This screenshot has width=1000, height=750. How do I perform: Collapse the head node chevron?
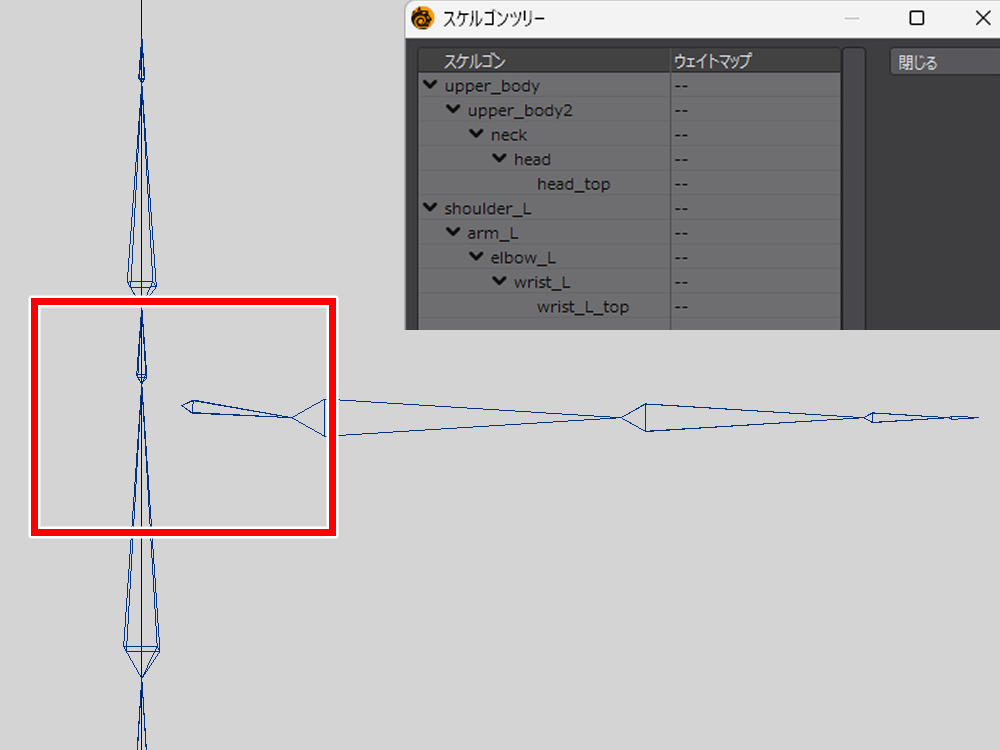pyautogui.click(x=499, y=158)
